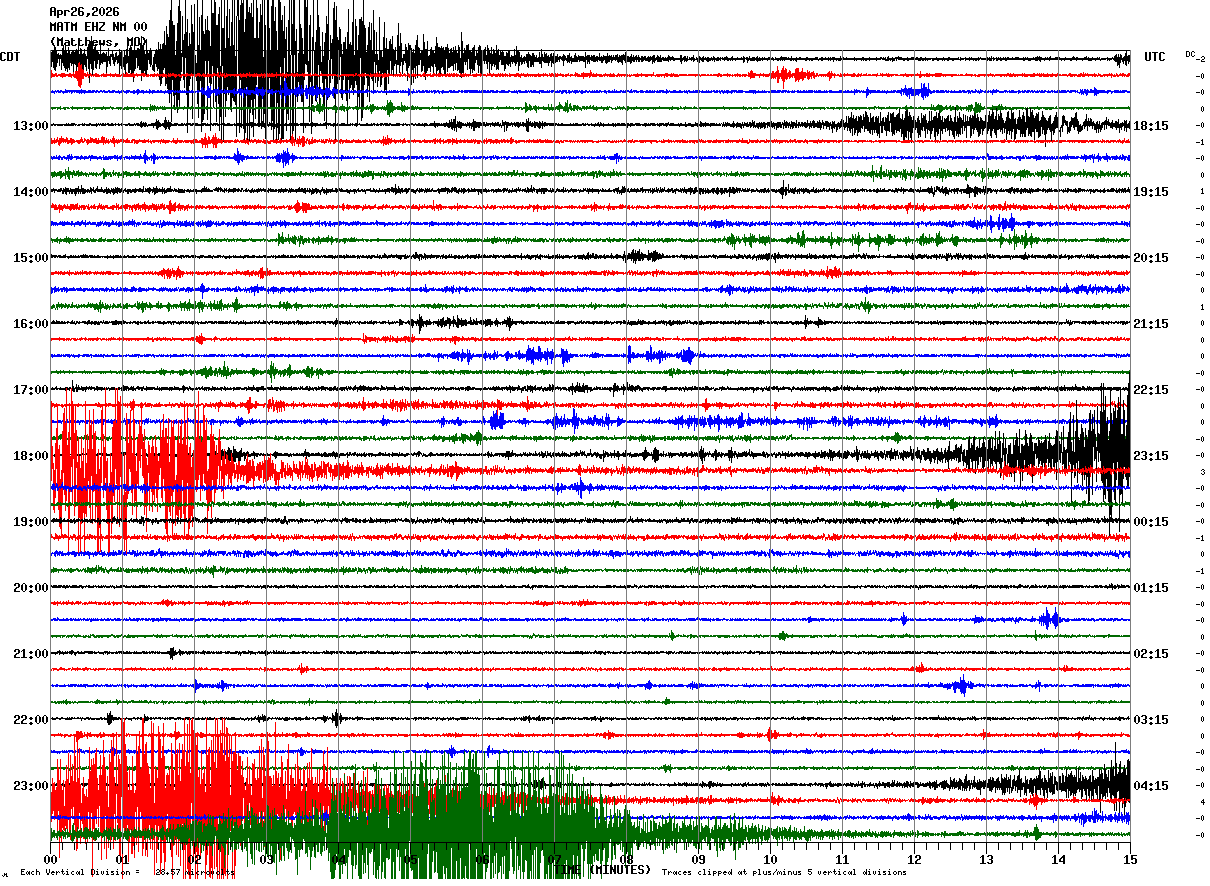Click the UTC timezone label
The image size is (1210, 886).
coord(1155,57)
